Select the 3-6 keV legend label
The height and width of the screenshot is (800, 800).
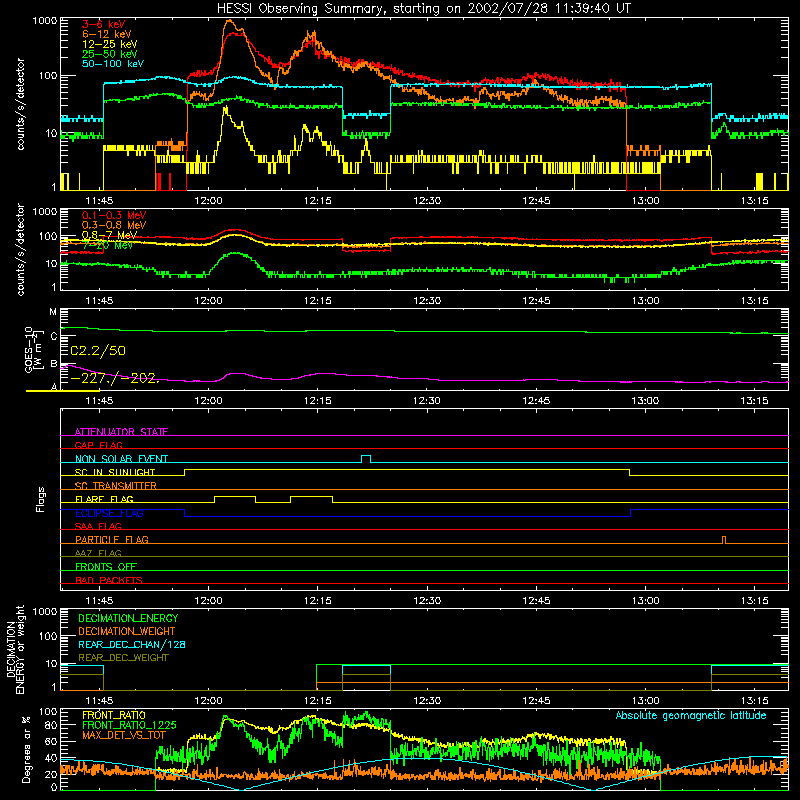coord(104,24)
